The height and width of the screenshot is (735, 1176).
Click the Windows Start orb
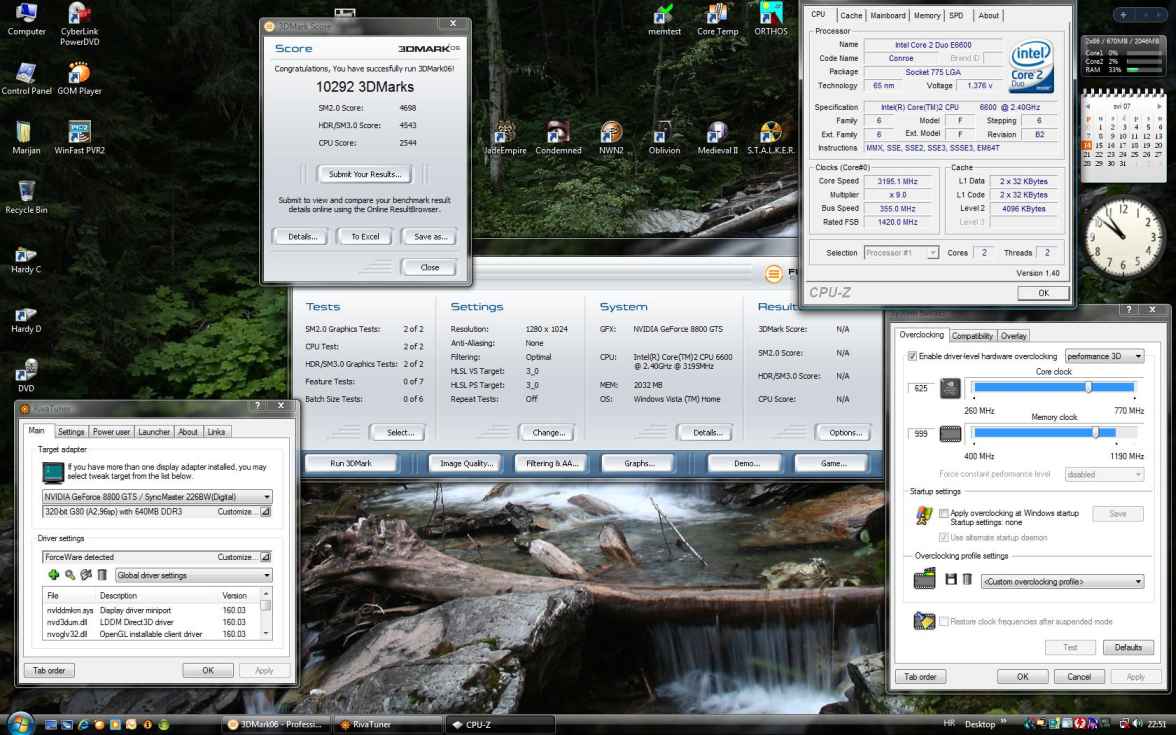[x=21, y=723]
